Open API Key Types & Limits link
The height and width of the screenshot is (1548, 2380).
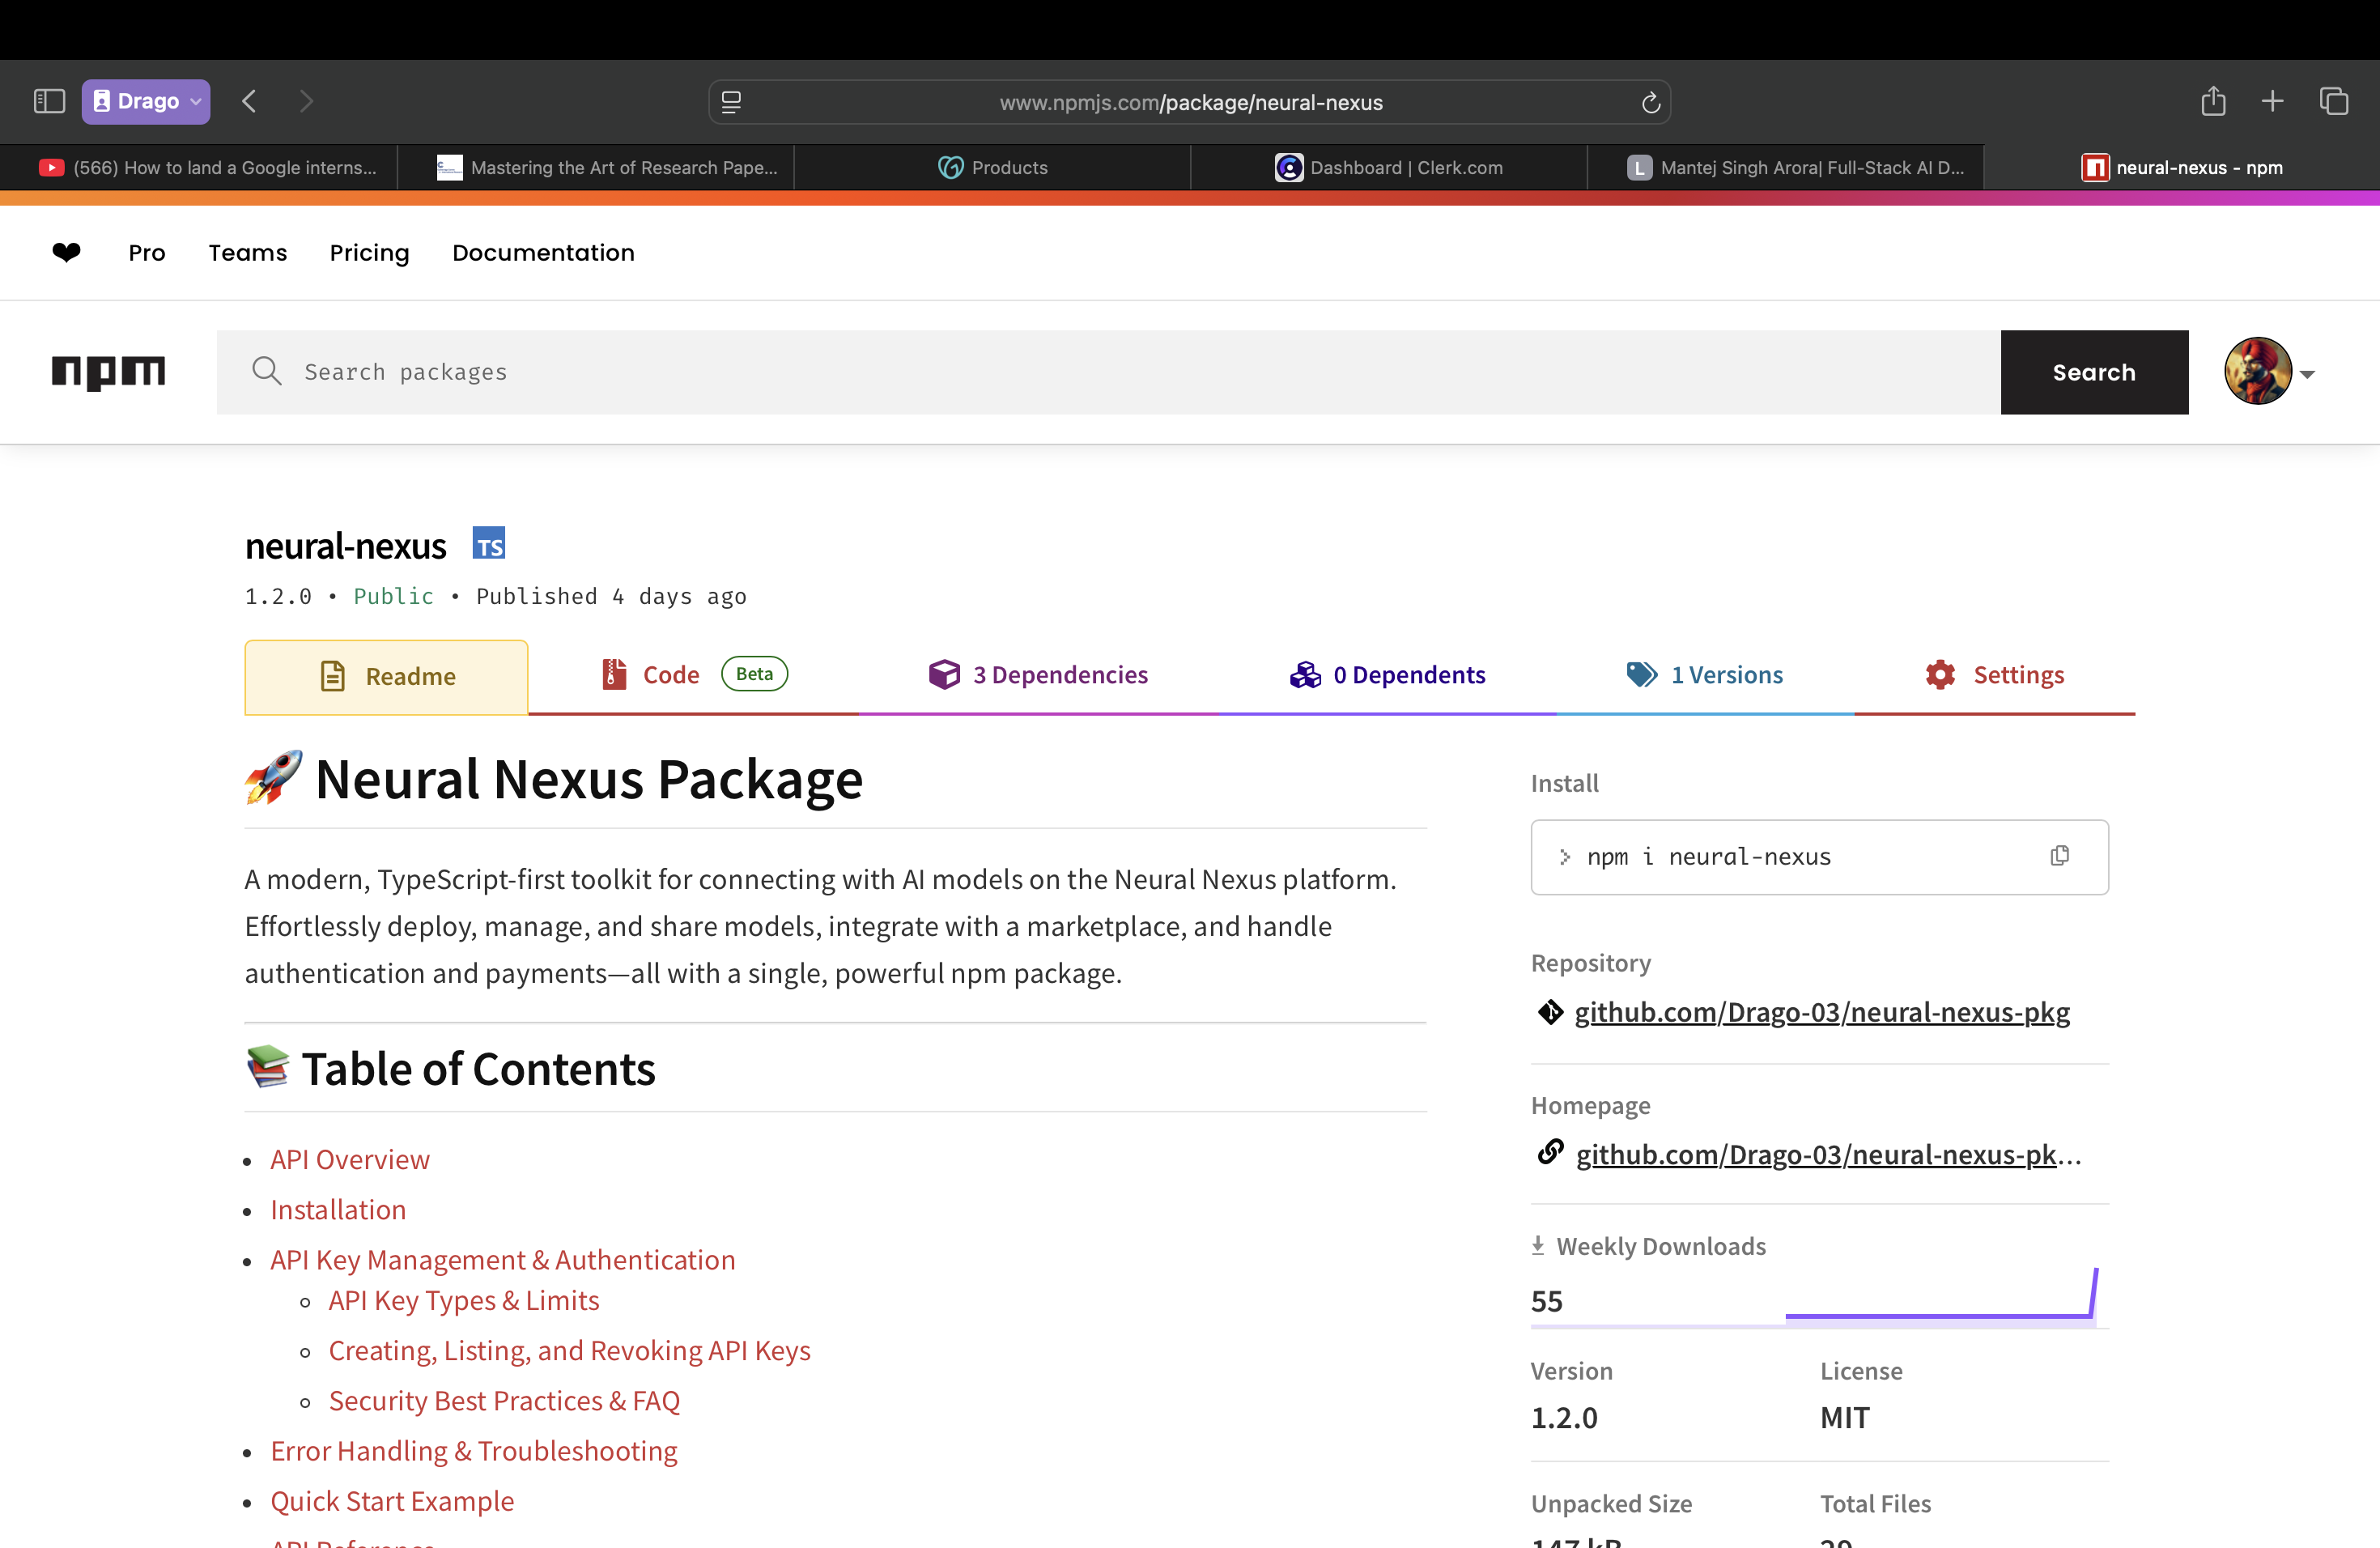[x=464, y=1300]
